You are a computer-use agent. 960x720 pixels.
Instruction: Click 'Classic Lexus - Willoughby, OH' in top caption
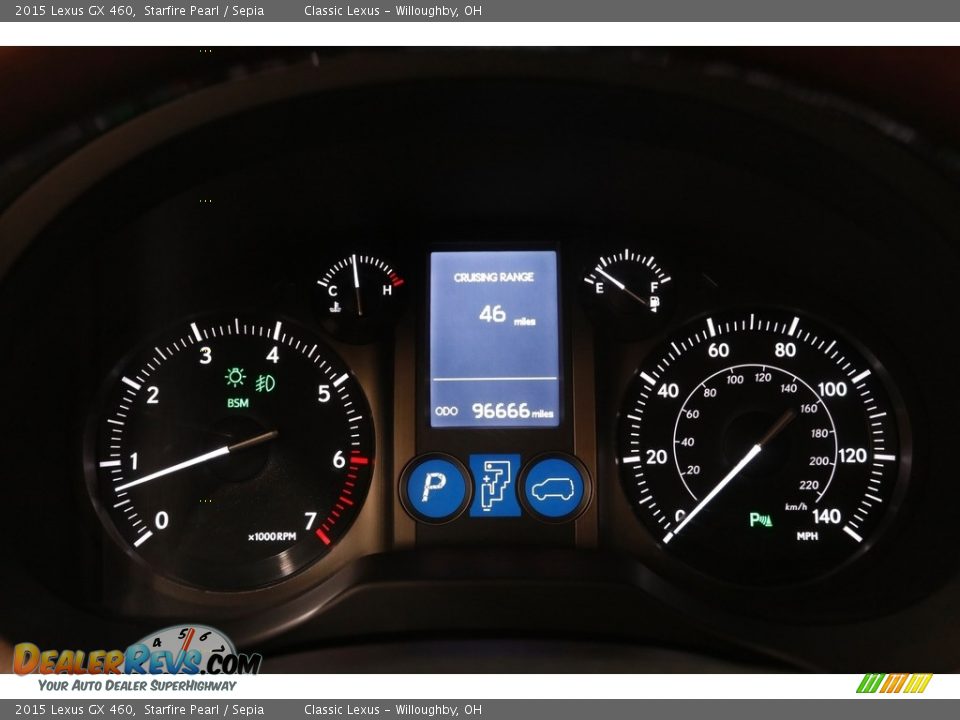[x=392, y=10]
